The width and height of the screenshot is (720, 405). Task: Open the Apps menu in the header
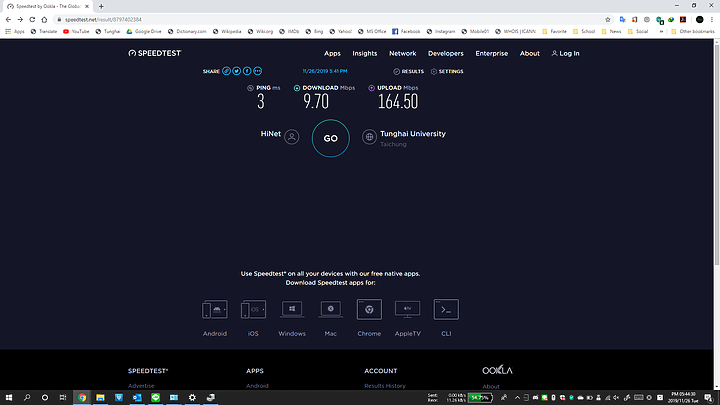(332, 53)
